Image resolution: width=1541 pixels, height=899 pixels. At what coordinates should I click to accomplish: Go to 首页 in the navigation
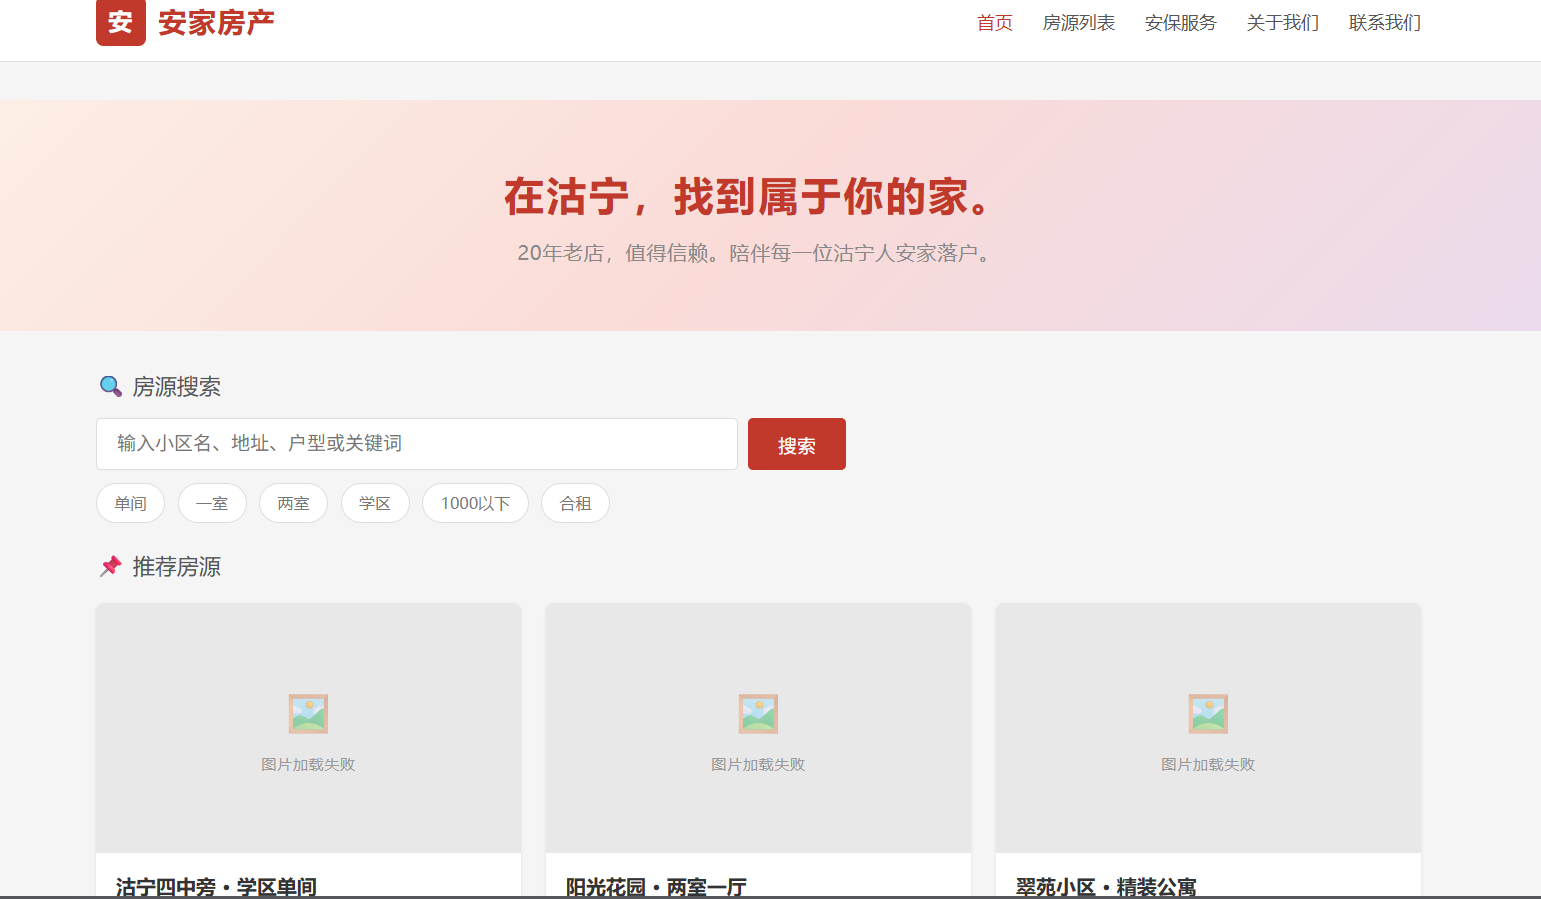click(x=995, y=22)
